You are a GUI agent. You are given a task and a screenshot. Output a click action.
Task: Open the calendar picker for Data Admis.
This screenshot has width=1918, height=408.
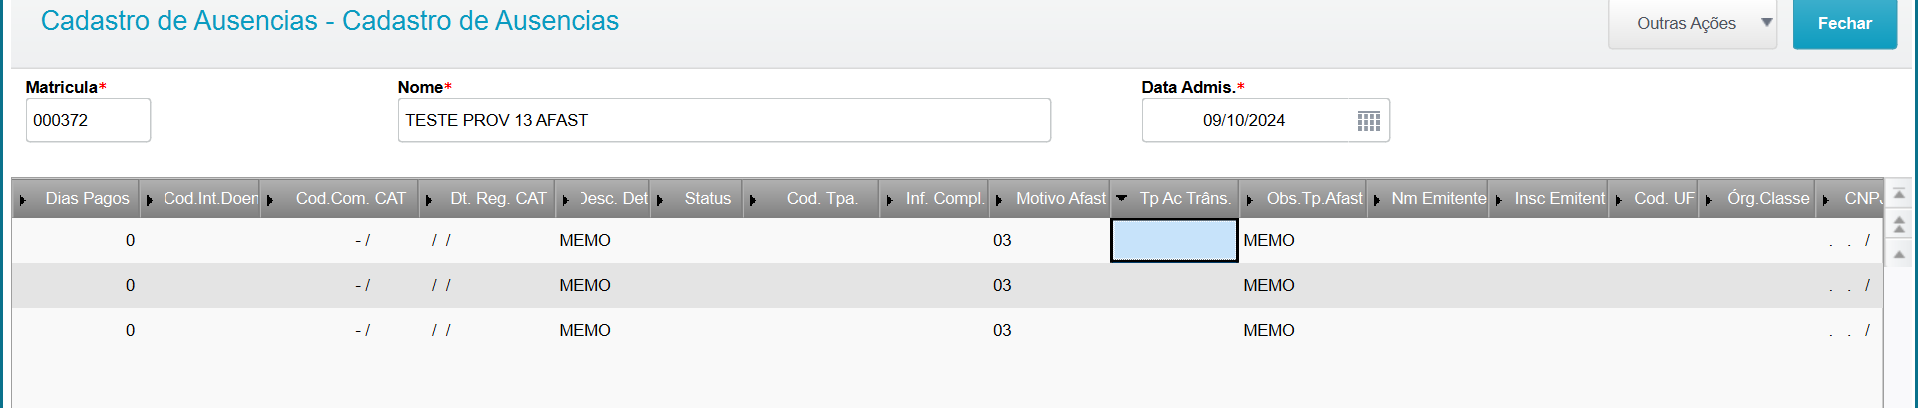tap(1368, 121)
